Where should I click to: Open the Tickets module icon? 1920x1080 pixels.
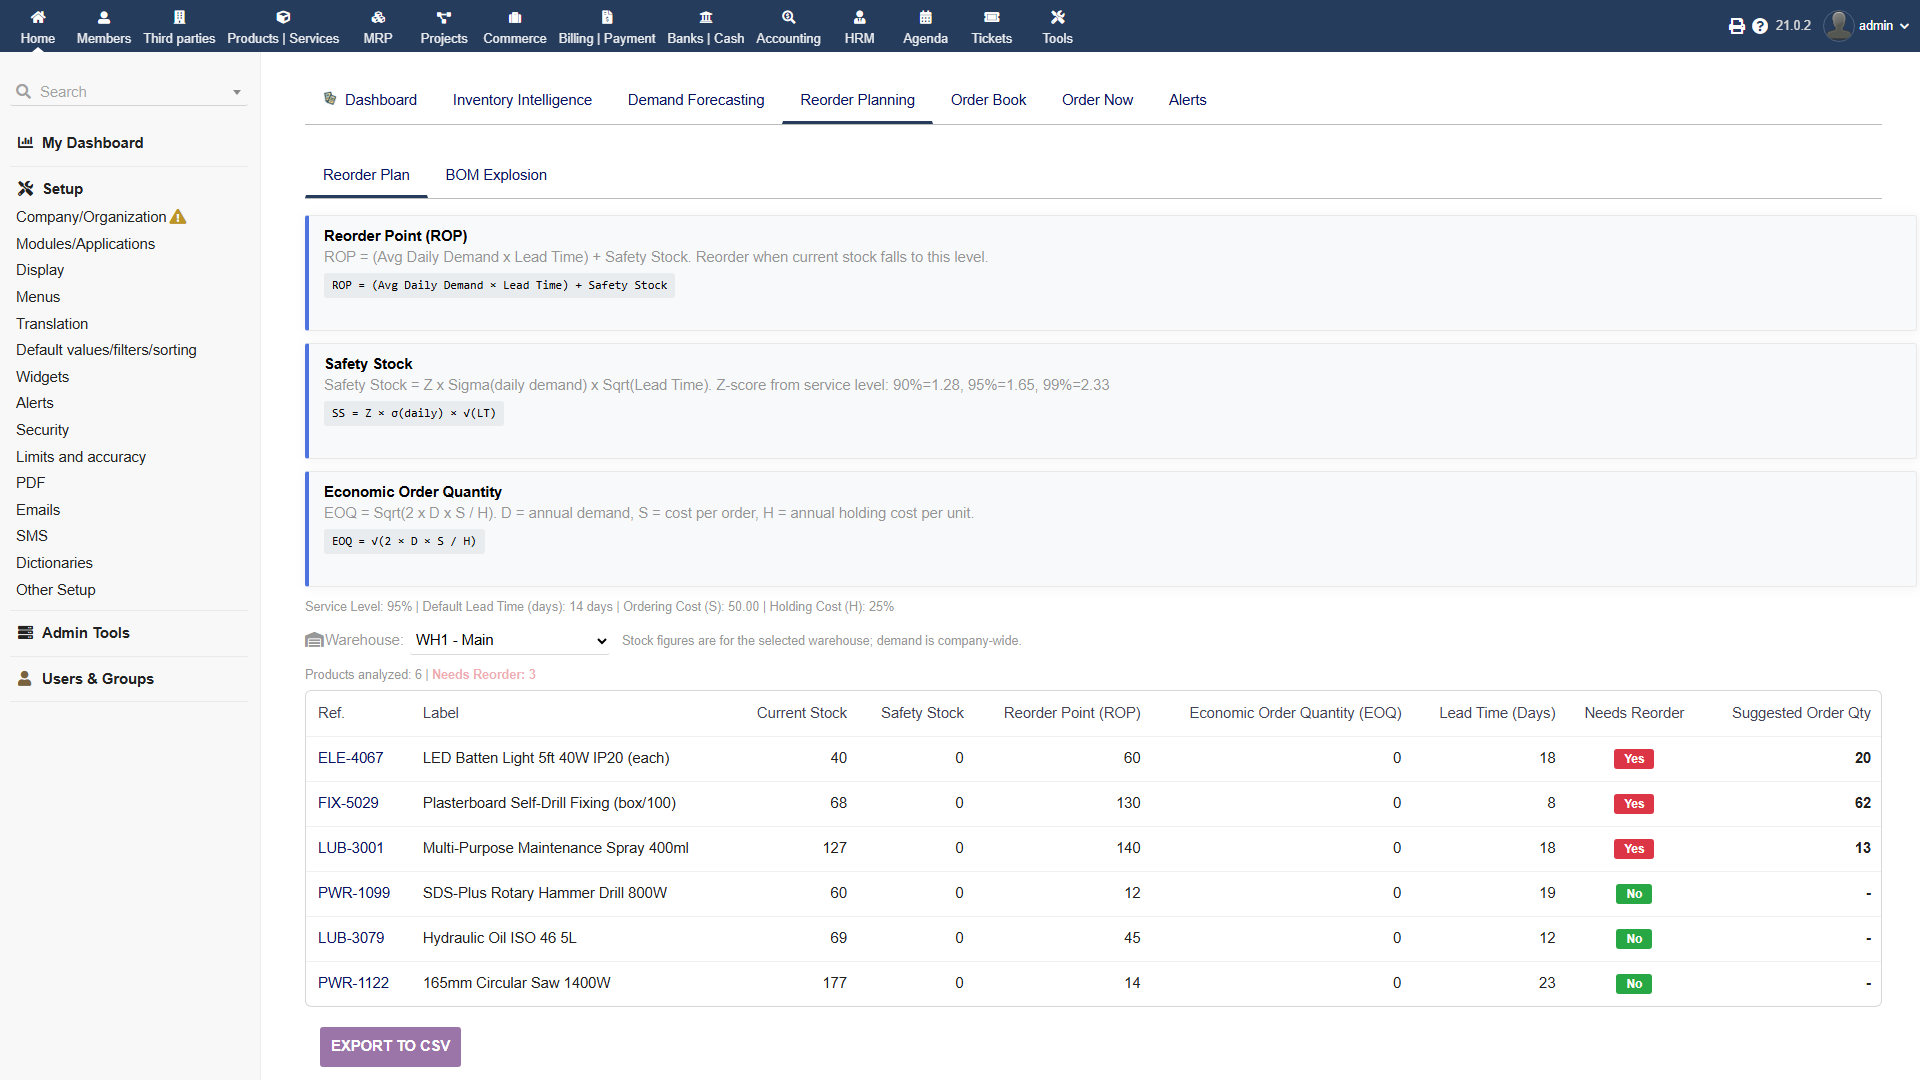(992, 17)
